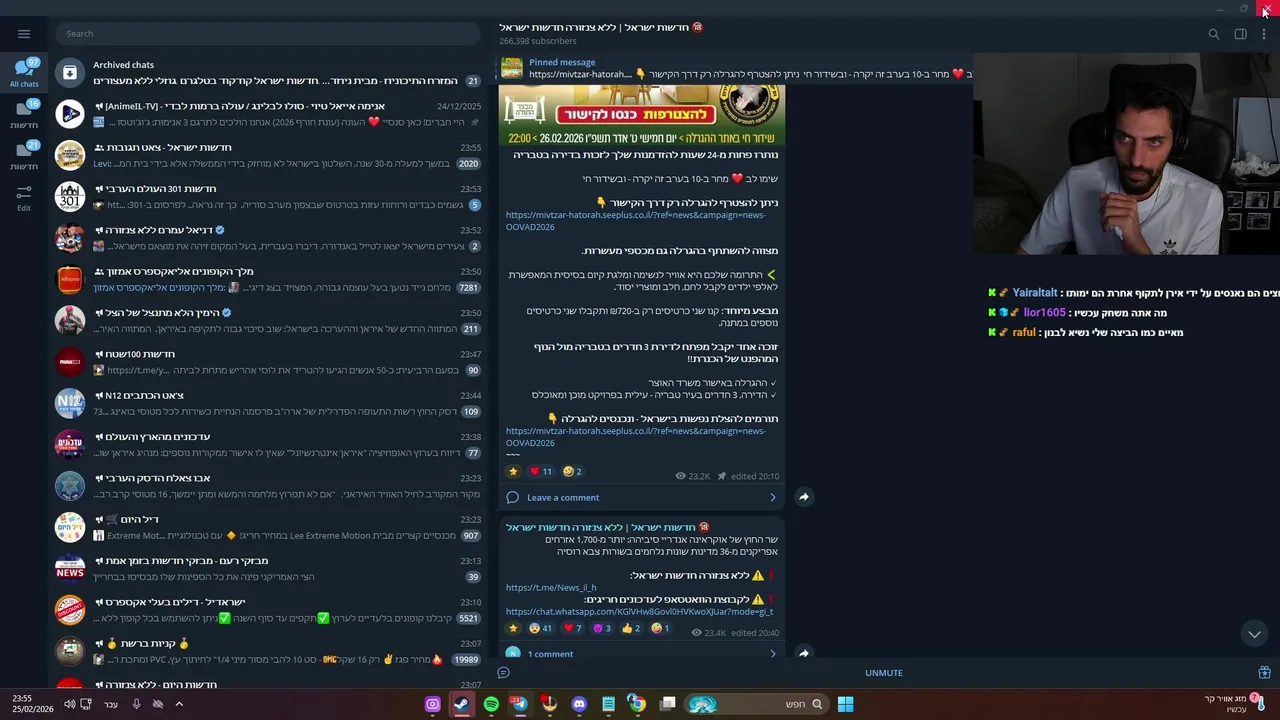The image size is (1280, 720).
Task: Open the חדשות 100שטח chat
Action: pyautogui.click(x=270, y=362)
